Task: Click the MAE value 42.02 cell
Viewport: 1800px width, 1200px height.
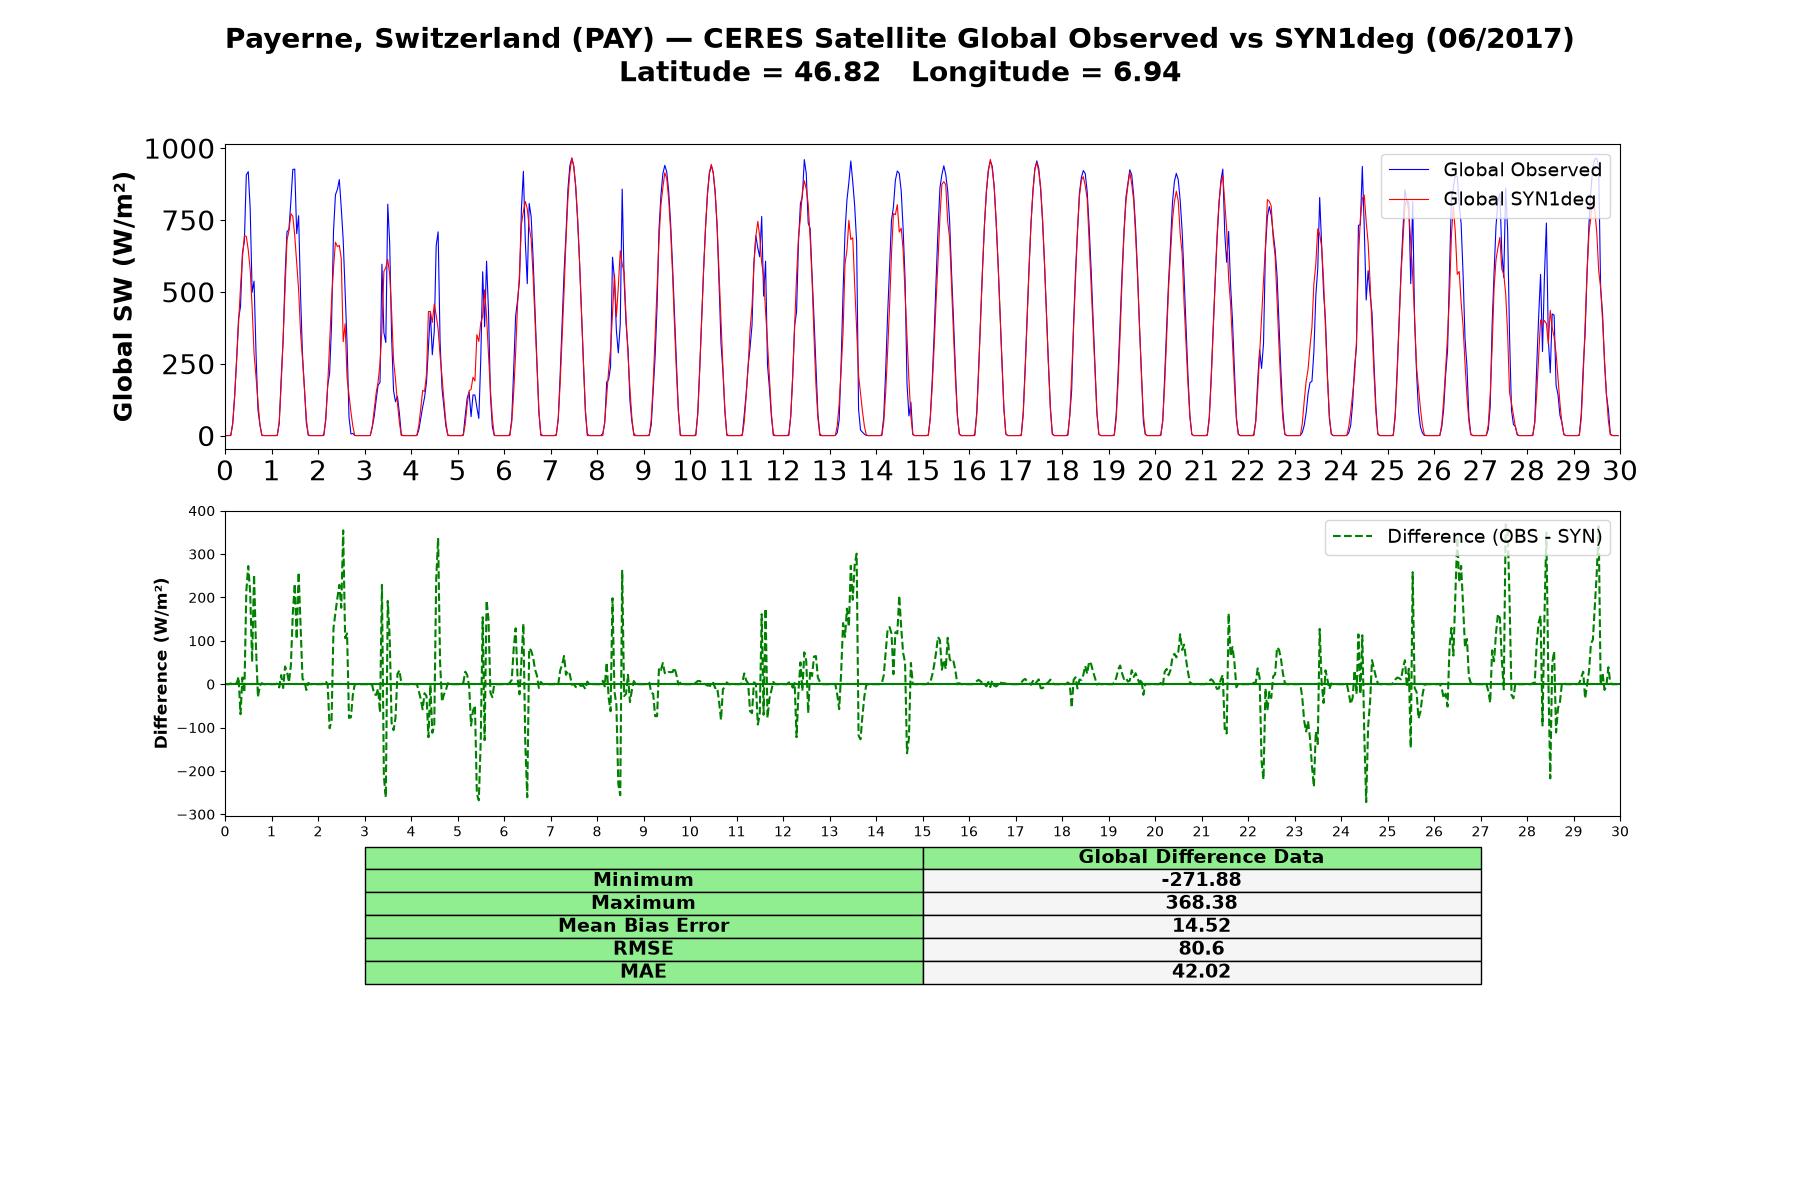Action: 1201,972
